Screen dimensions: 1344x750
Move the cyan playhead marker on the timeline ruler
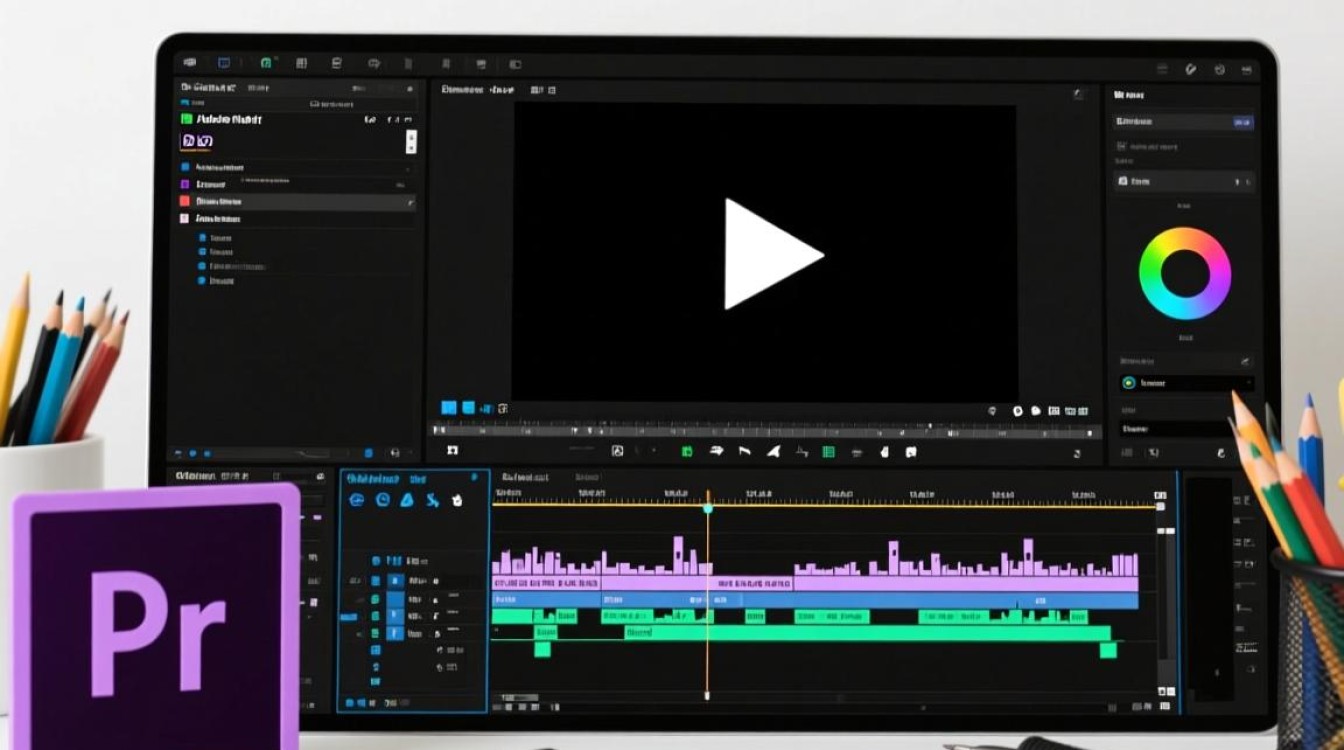point(708,508)
